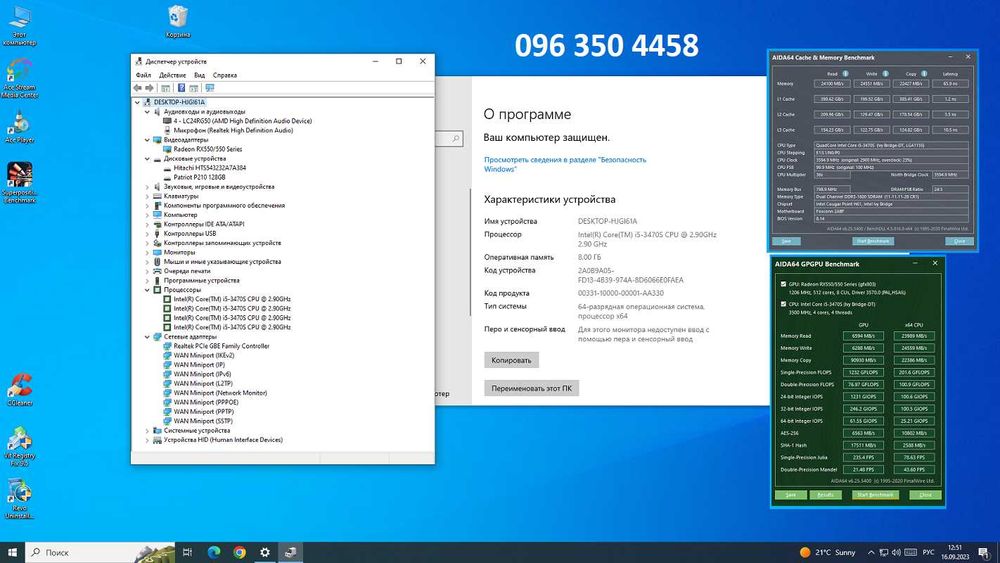Collapse the Видеоадаптеры category
Screen dimensions: 1000x563
point(147,140)
